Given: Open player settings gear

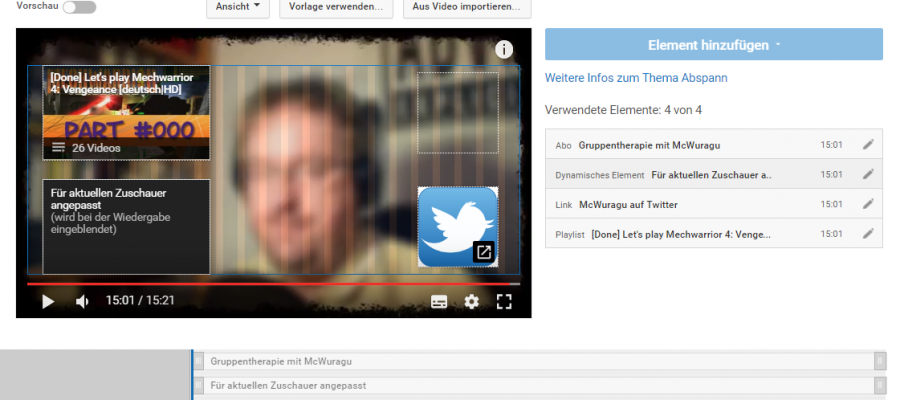Looking at the screenshot, I should point(471,301).
